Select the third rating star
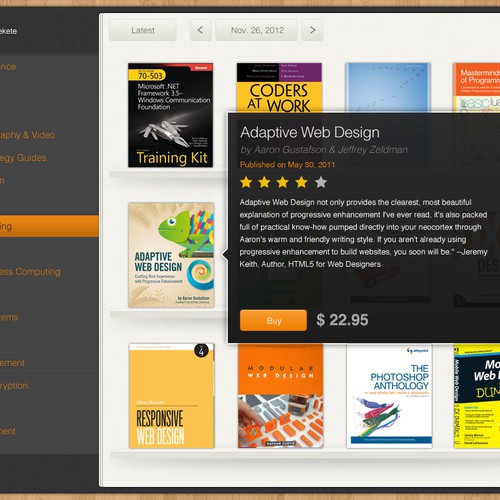Image resolution: width=500 pixels, height=500 pixels. (x=283, y=182)
